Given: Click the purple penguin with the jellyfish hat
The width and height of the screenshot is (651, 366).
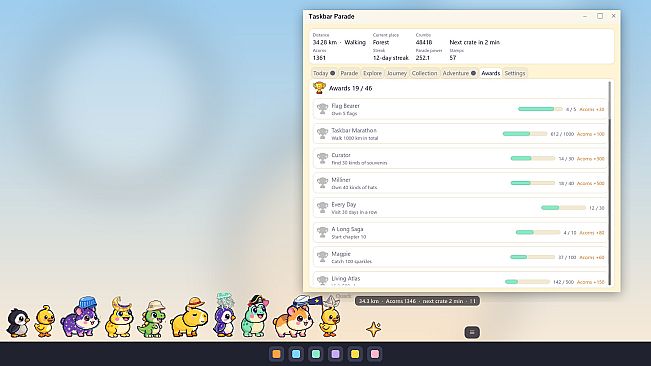Looking at the screenshot, I should coord(224,315).
